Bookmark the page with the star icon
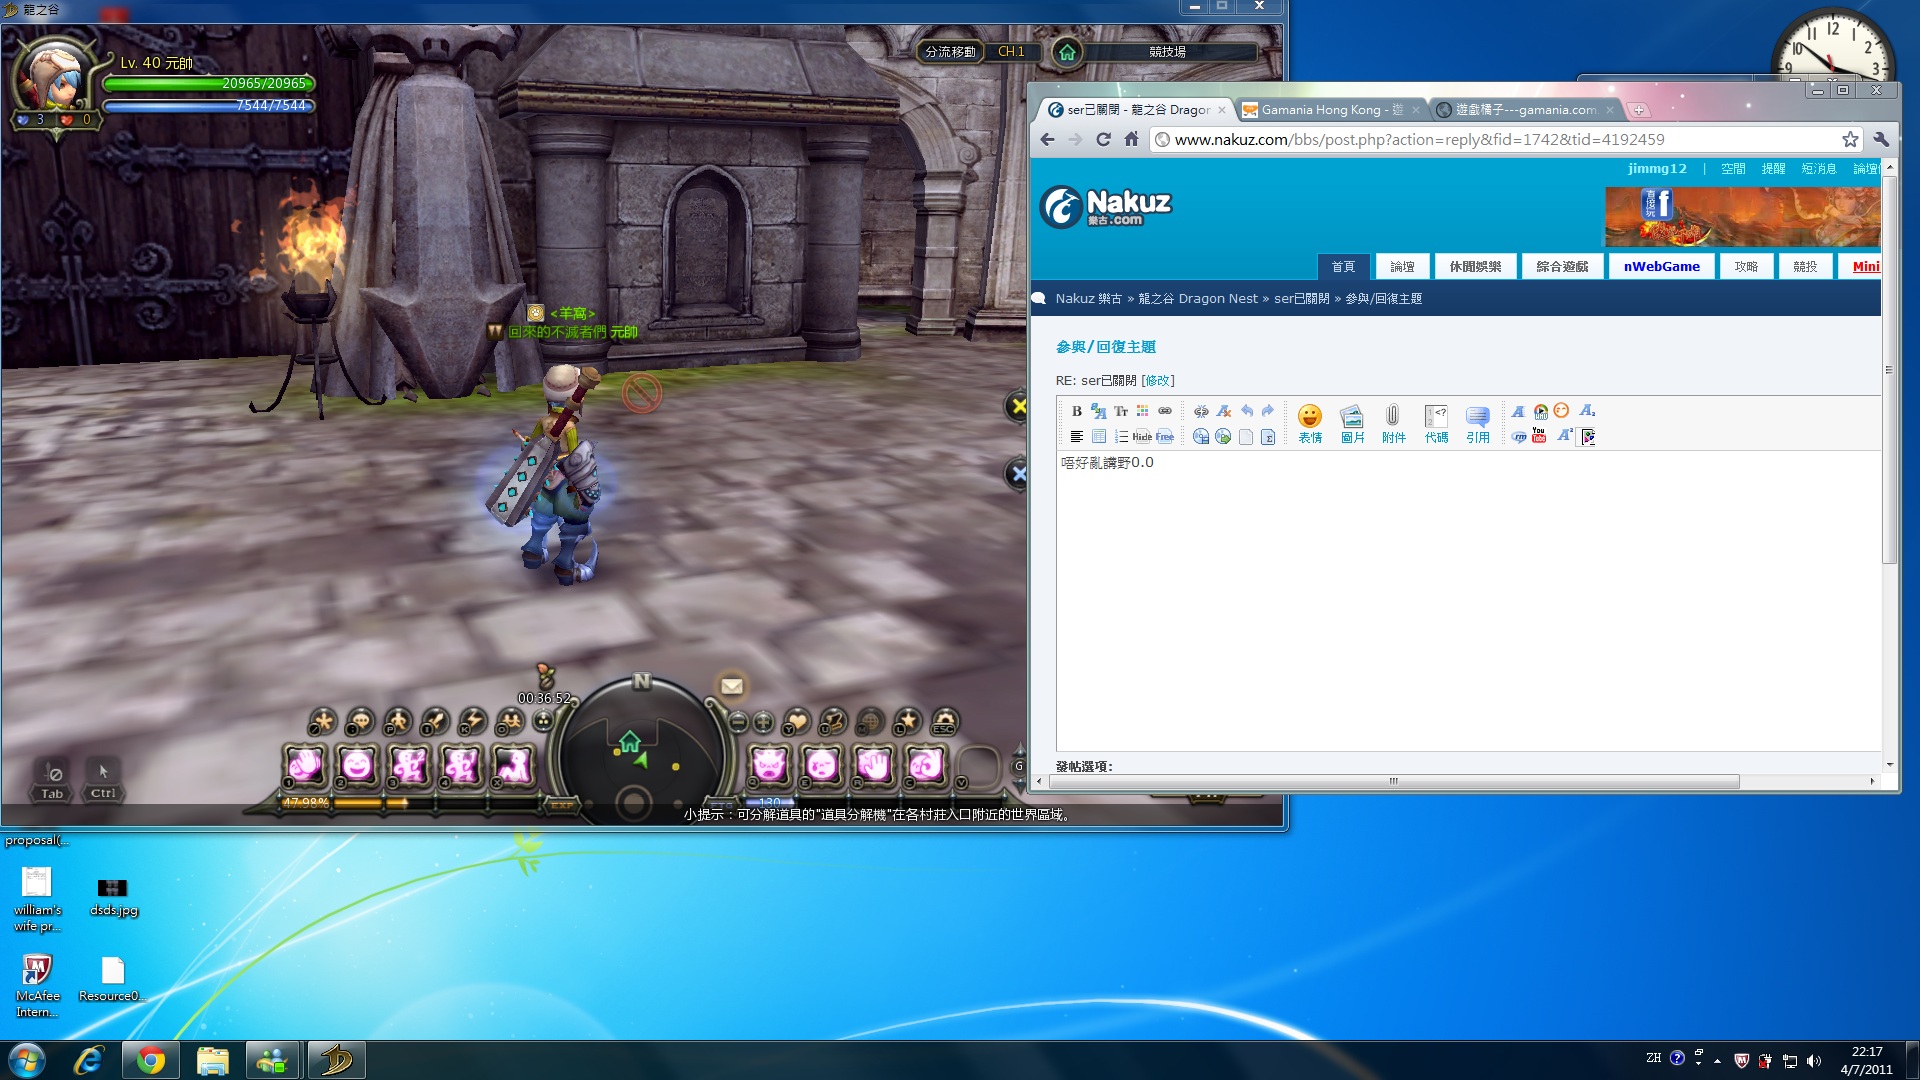1920x1080 pixels. 1850,140
